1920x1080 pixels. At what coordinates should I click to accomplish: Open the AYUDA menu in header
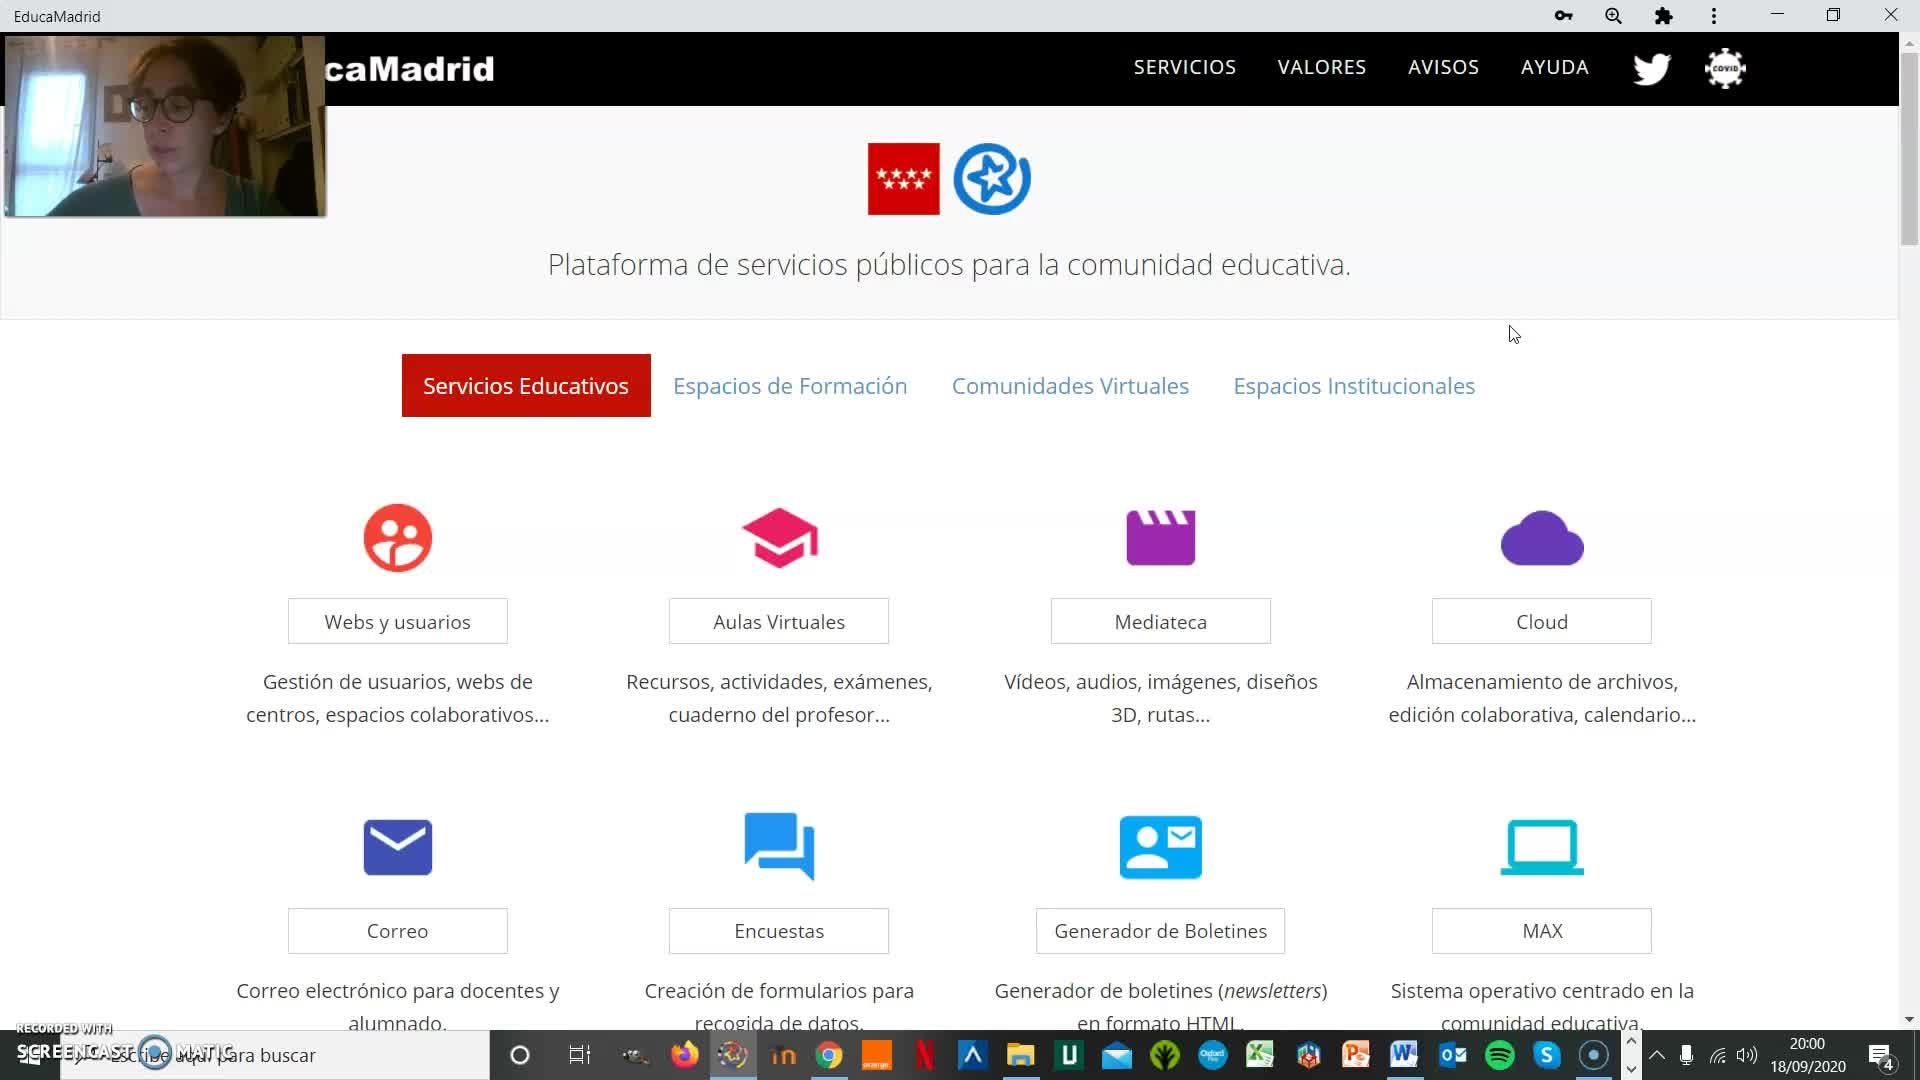tap(1554, 67)
